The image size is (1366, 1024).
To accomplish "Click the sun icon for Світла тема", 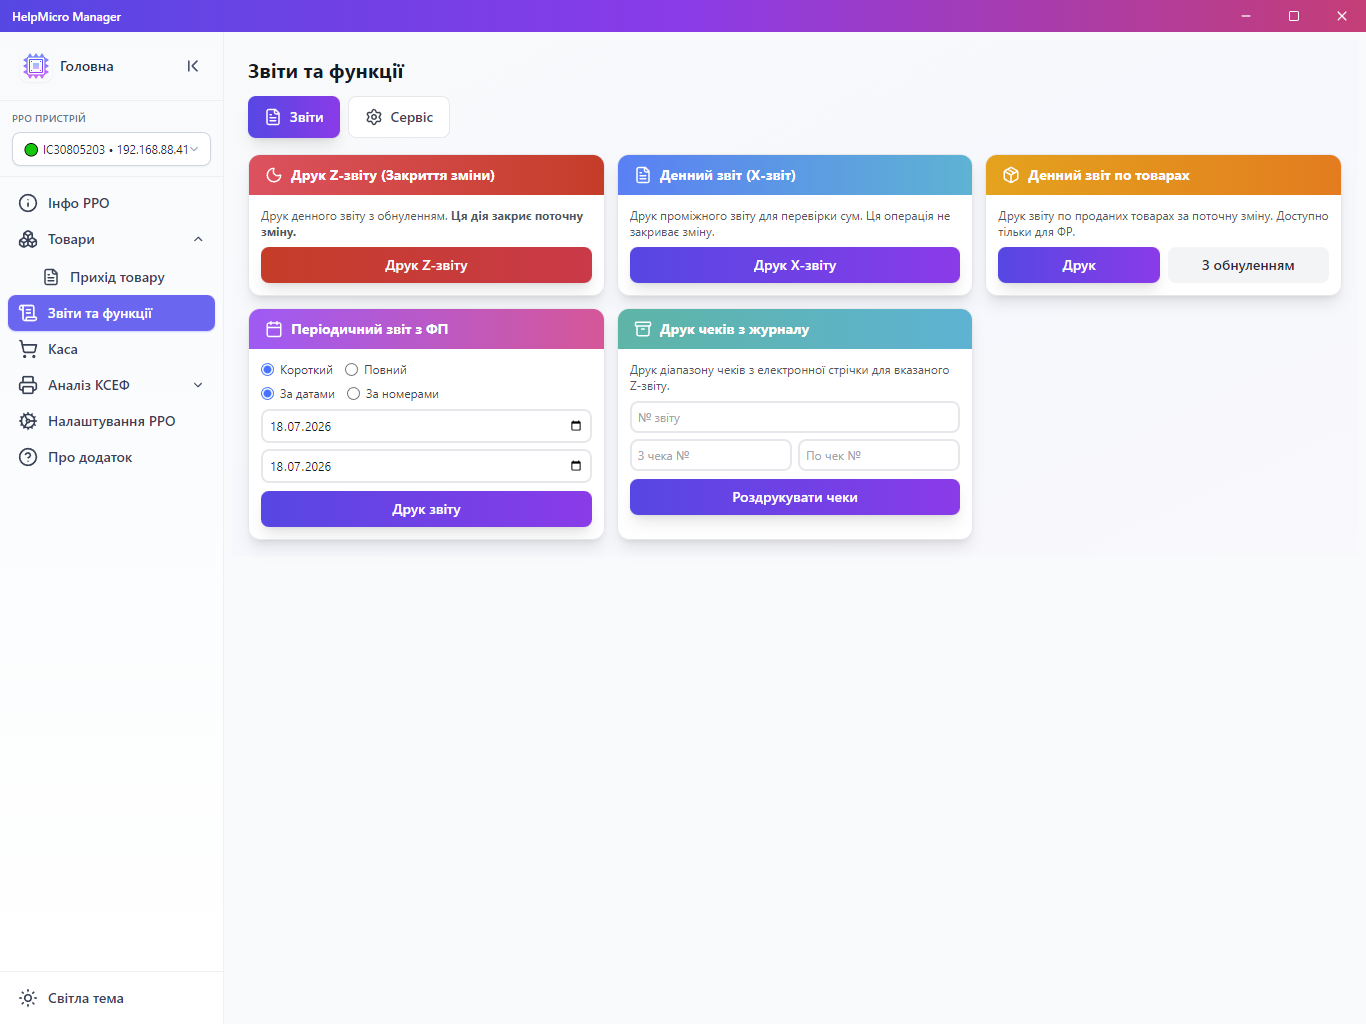I will pyautogui.click(x=28, y=998).
